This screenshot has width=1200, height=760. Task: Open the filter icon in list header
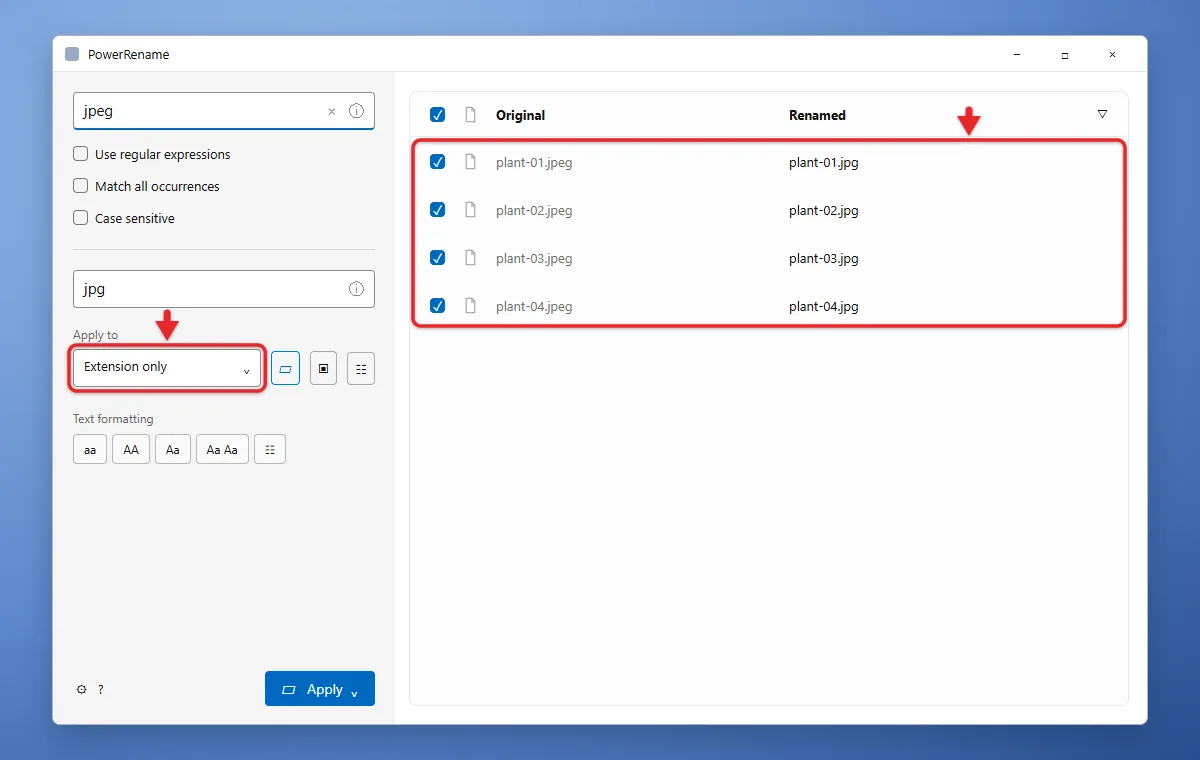point(1102,114)
